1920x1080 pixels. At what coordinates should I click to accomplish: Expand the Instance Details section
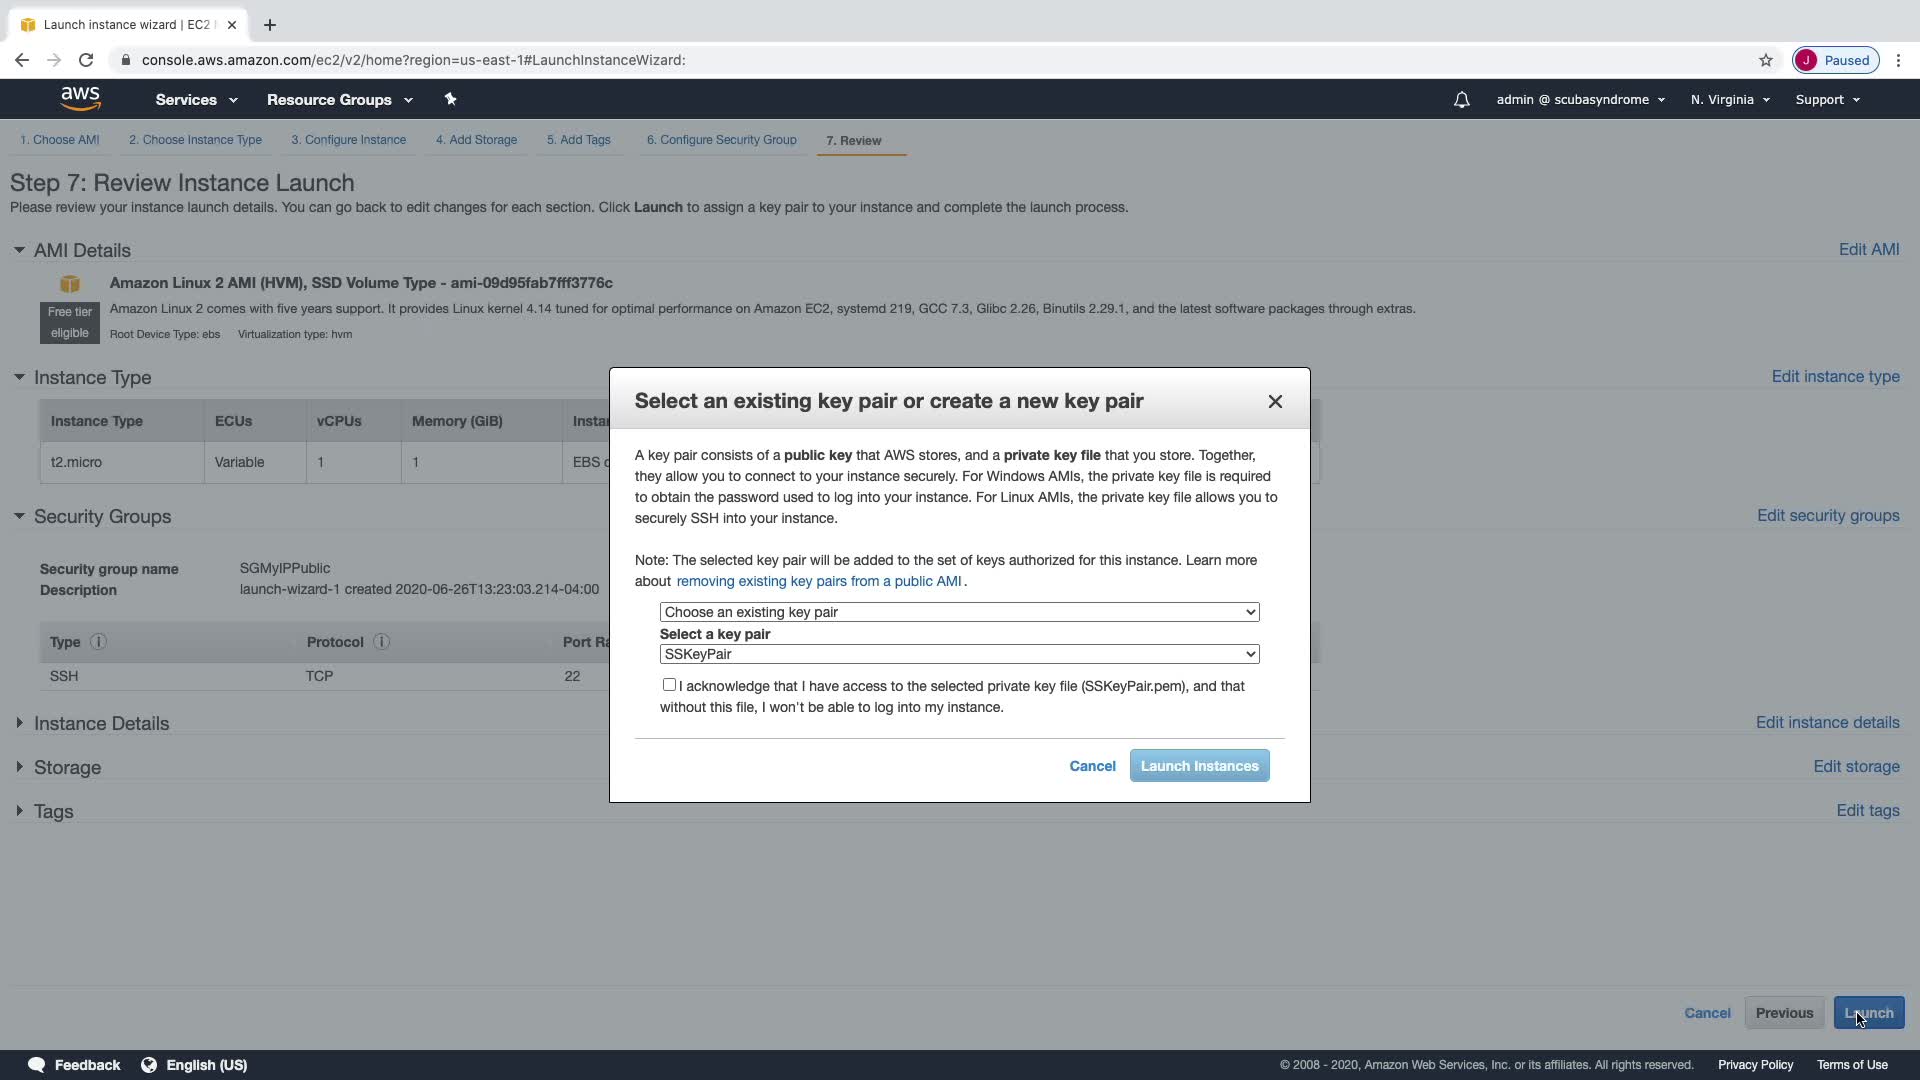[x=101, y=723]
